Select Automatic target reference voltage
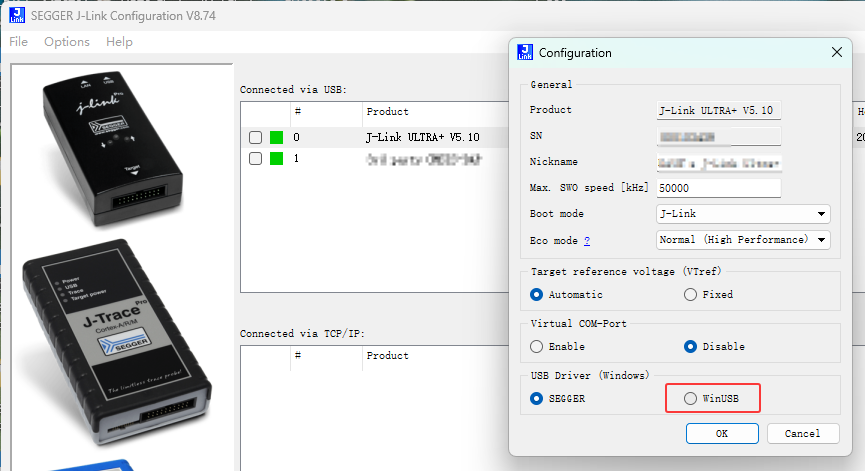This screenshot has height=471, width=865. (x=536, y=295)
